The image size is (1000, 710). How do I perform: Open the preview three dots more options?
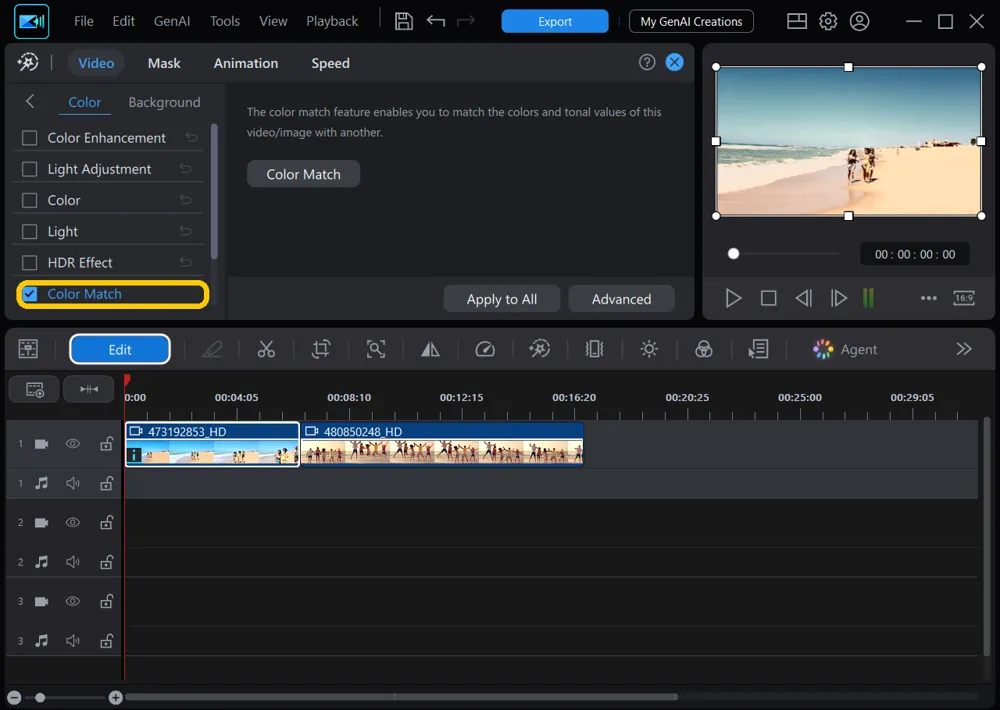tap(929, 298)
